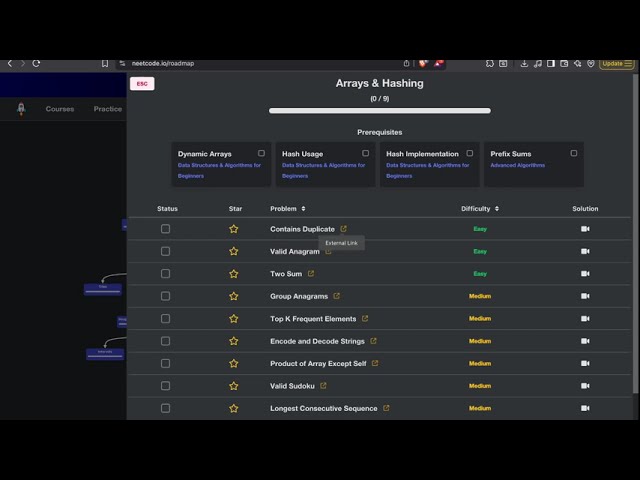Click the browser back arrow
Image resolution: width=640 pixels, height=480 pixels.
(x=10, y=63)
